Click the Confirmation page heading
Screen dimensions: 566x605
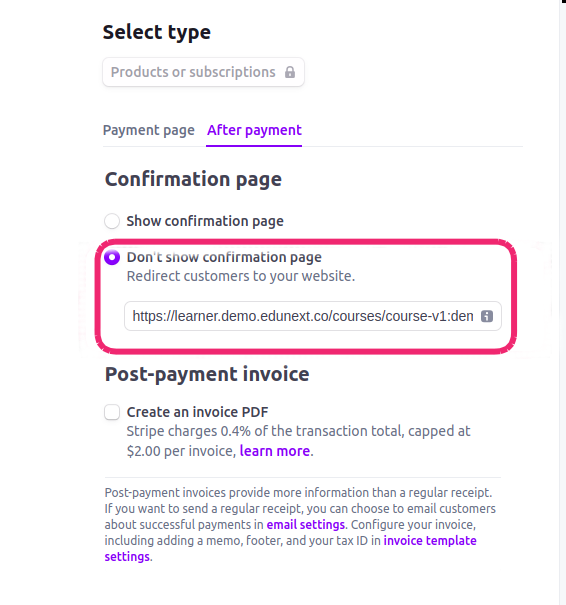193,179
